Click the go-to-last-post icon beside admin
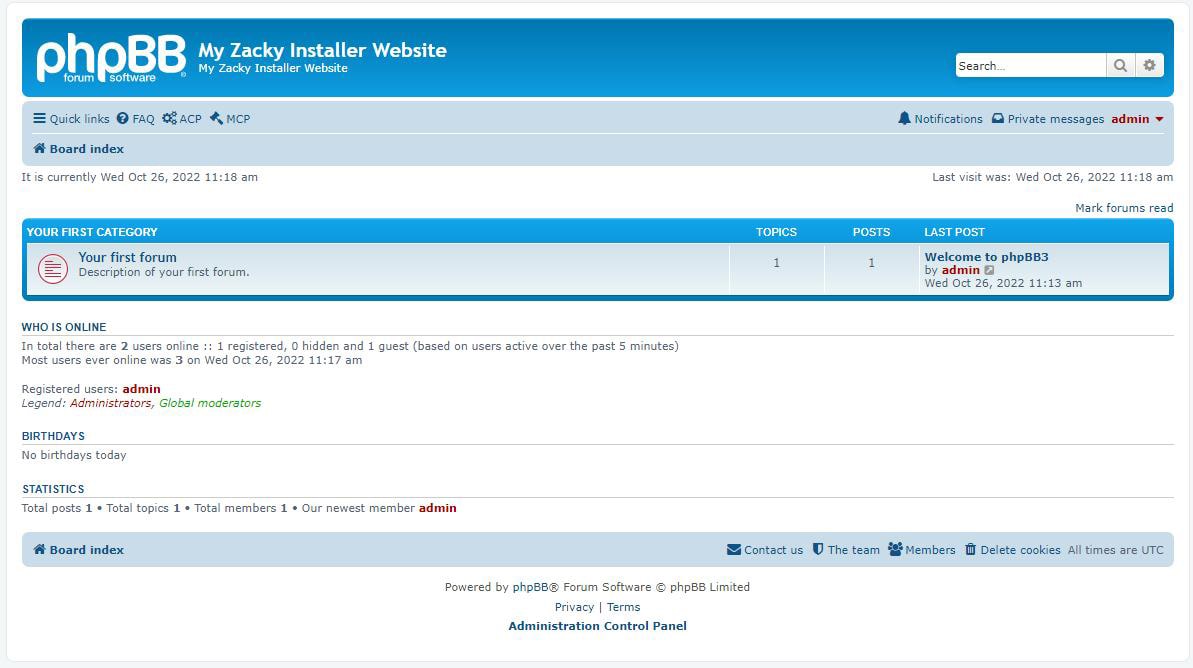Viewport: 1193px width, 668px height. pos(990,270)
